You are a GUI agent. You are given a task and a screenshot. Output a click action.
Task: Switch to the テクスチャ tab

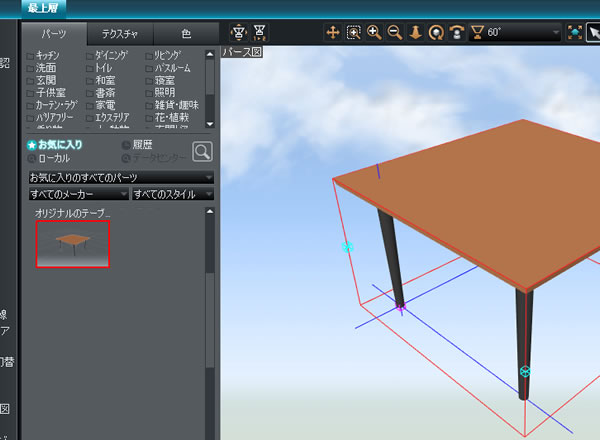119,34
